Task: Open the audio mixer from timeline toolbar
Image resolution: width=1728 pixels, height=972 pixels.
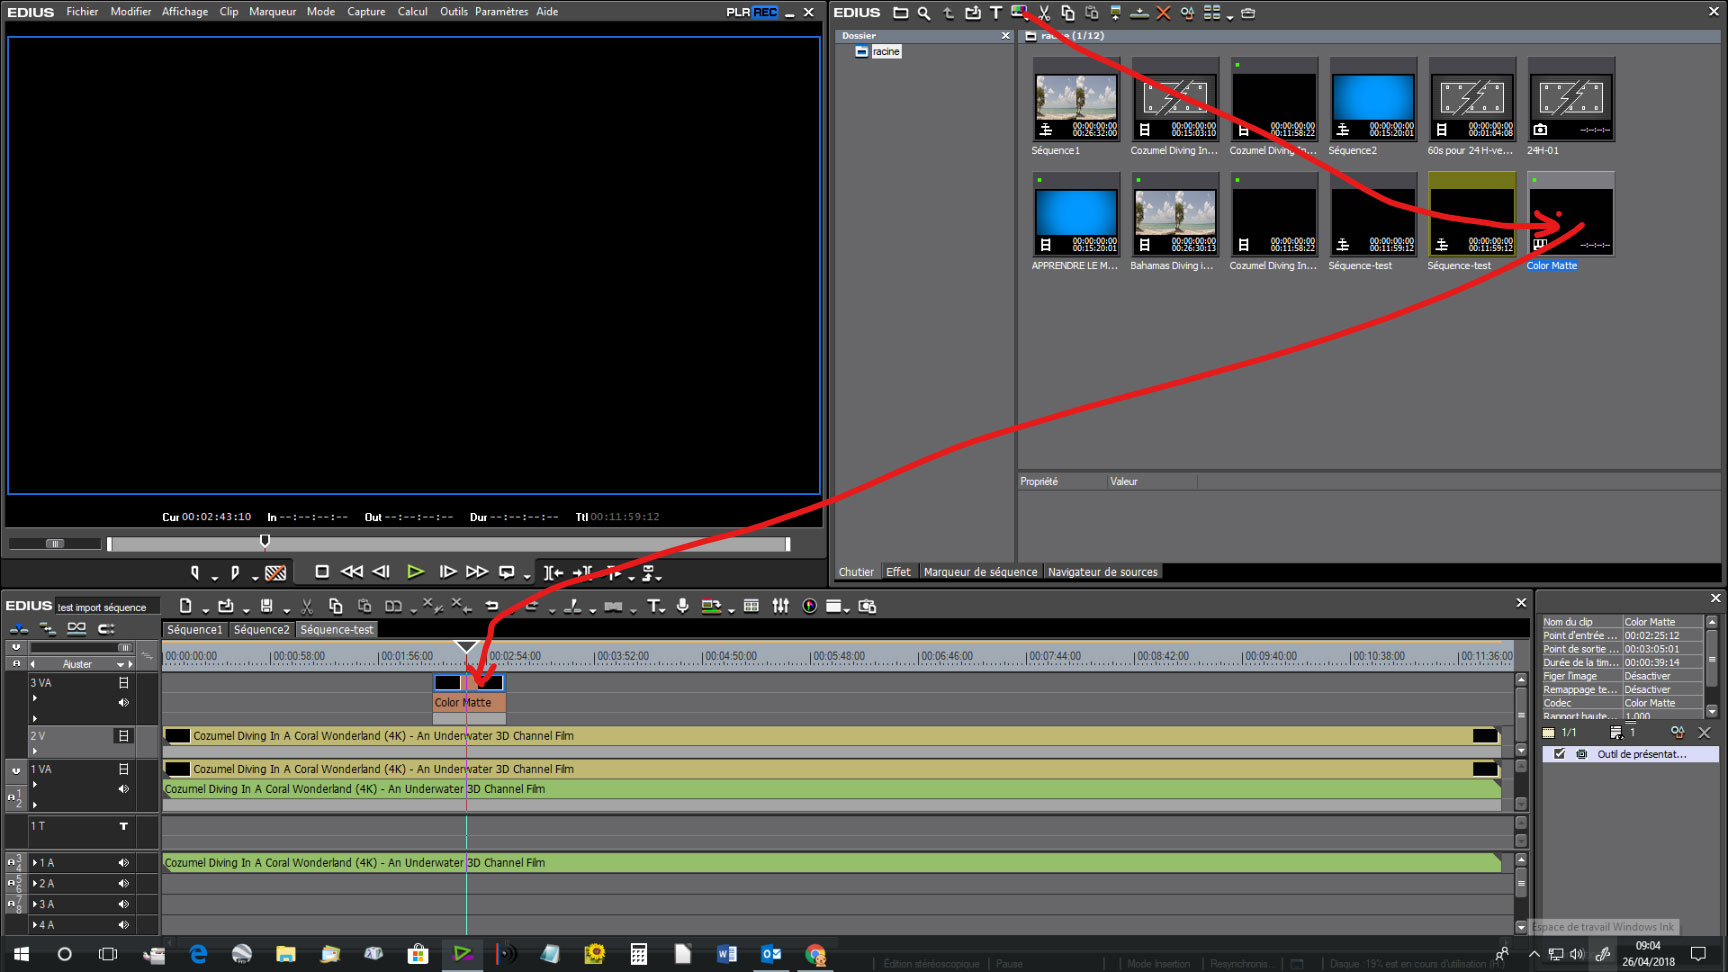Action: (781, 606)
